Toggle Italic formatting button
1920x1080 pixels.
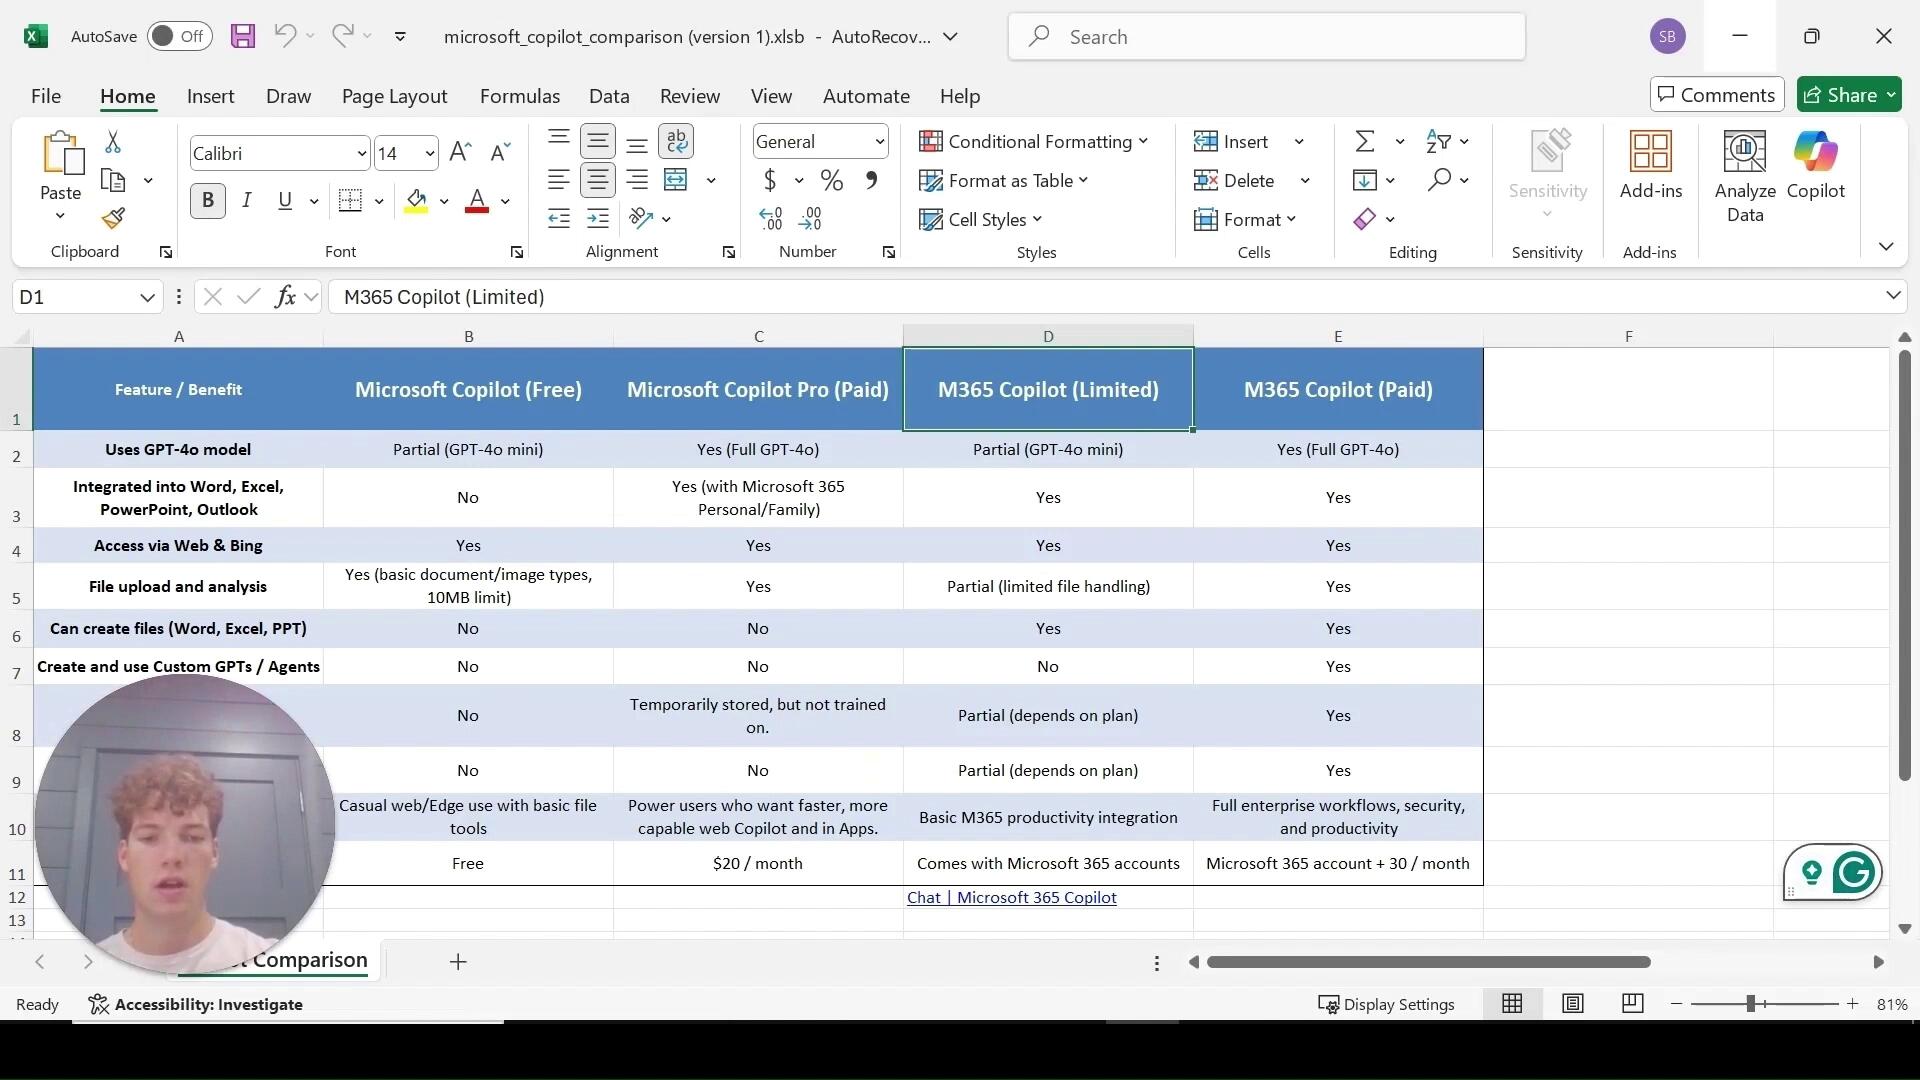pyautogui.click(x=246, y=200)
